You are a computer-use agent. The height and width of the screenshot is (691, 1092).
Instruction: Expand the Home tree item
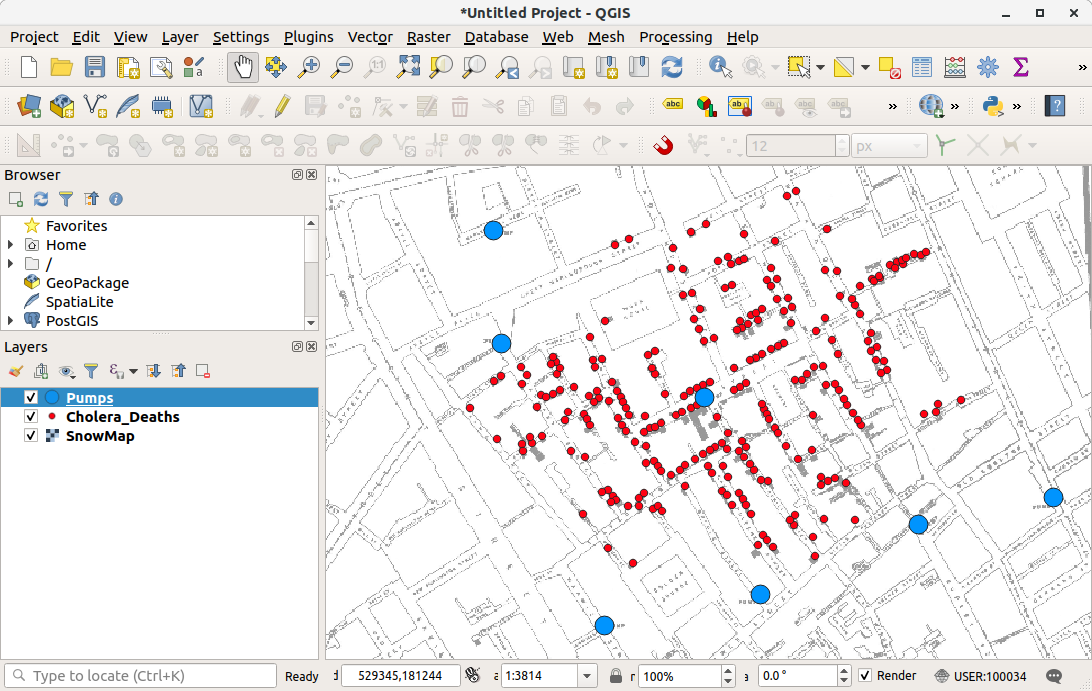click(10, 244)
